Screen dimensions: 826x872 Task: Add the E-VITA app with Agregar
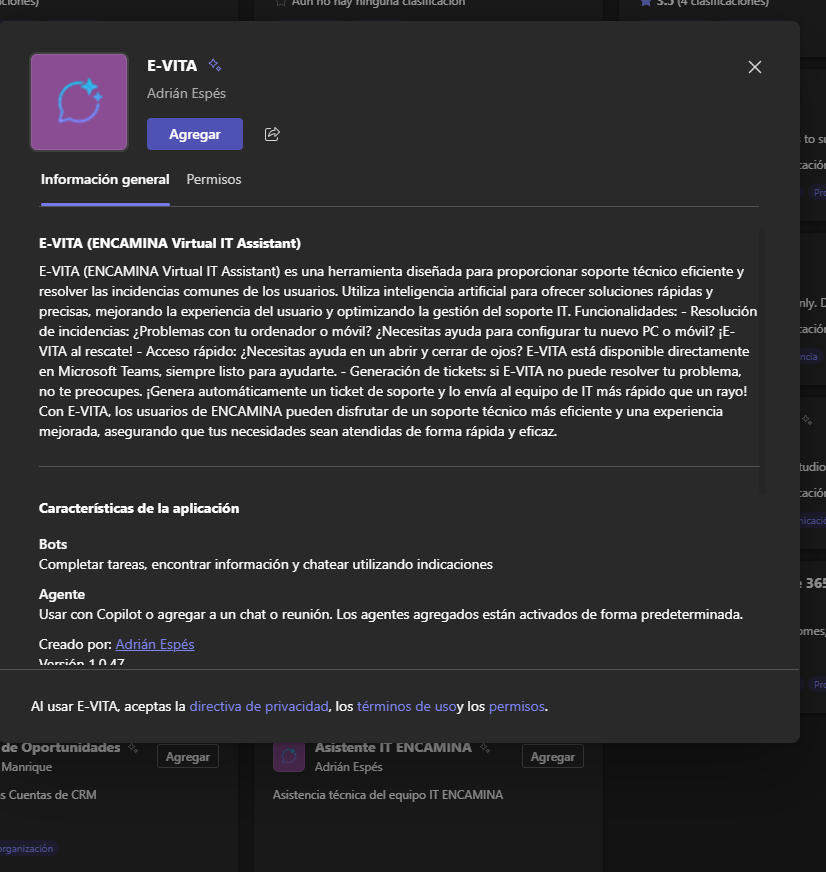coord(195,134)
